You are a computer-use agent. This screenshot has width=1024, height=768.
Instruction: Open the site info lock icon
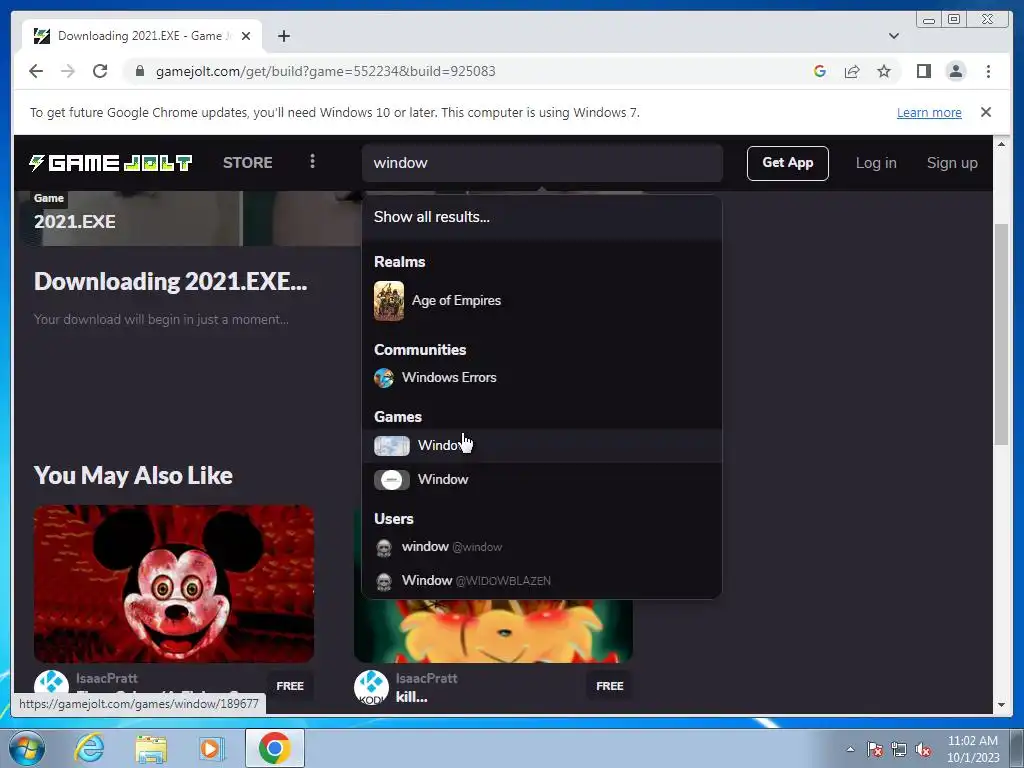tap(139, 71)
